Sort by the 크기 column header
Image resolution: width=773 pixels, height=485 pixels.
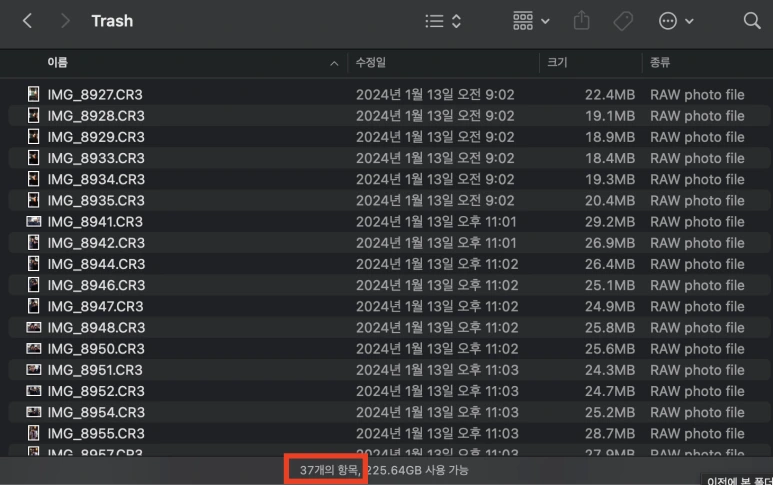[x=558, y=62]
